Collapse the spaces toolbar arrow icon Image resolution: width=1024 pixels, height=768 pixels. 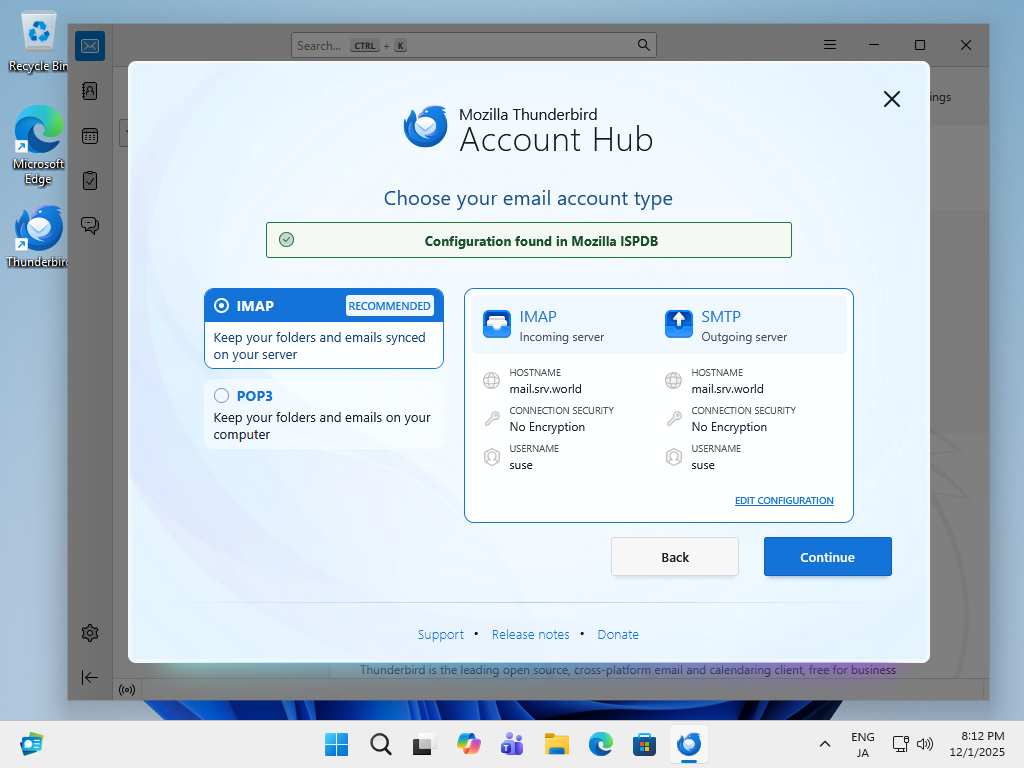(x=90, y=677)
